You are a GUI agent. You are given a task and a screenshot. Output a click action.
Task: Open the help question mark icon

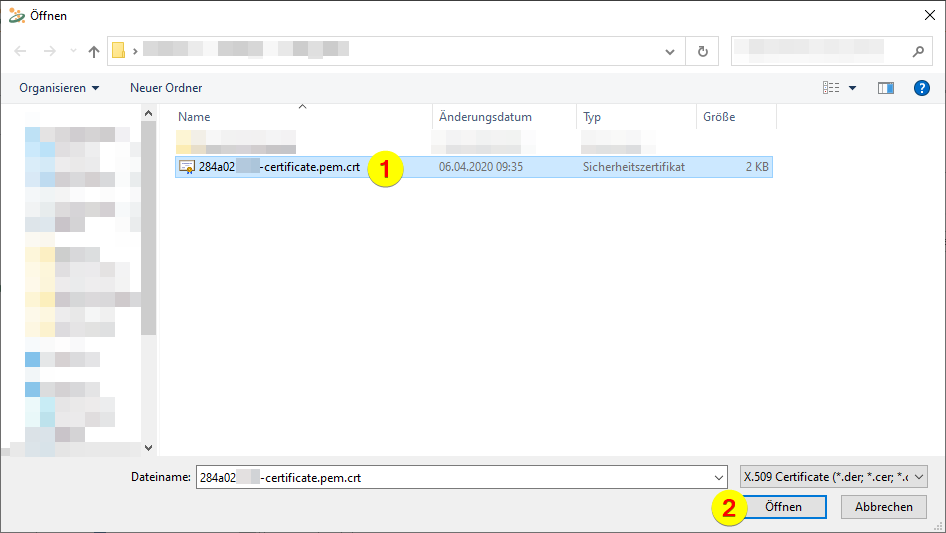coord(922,88)
